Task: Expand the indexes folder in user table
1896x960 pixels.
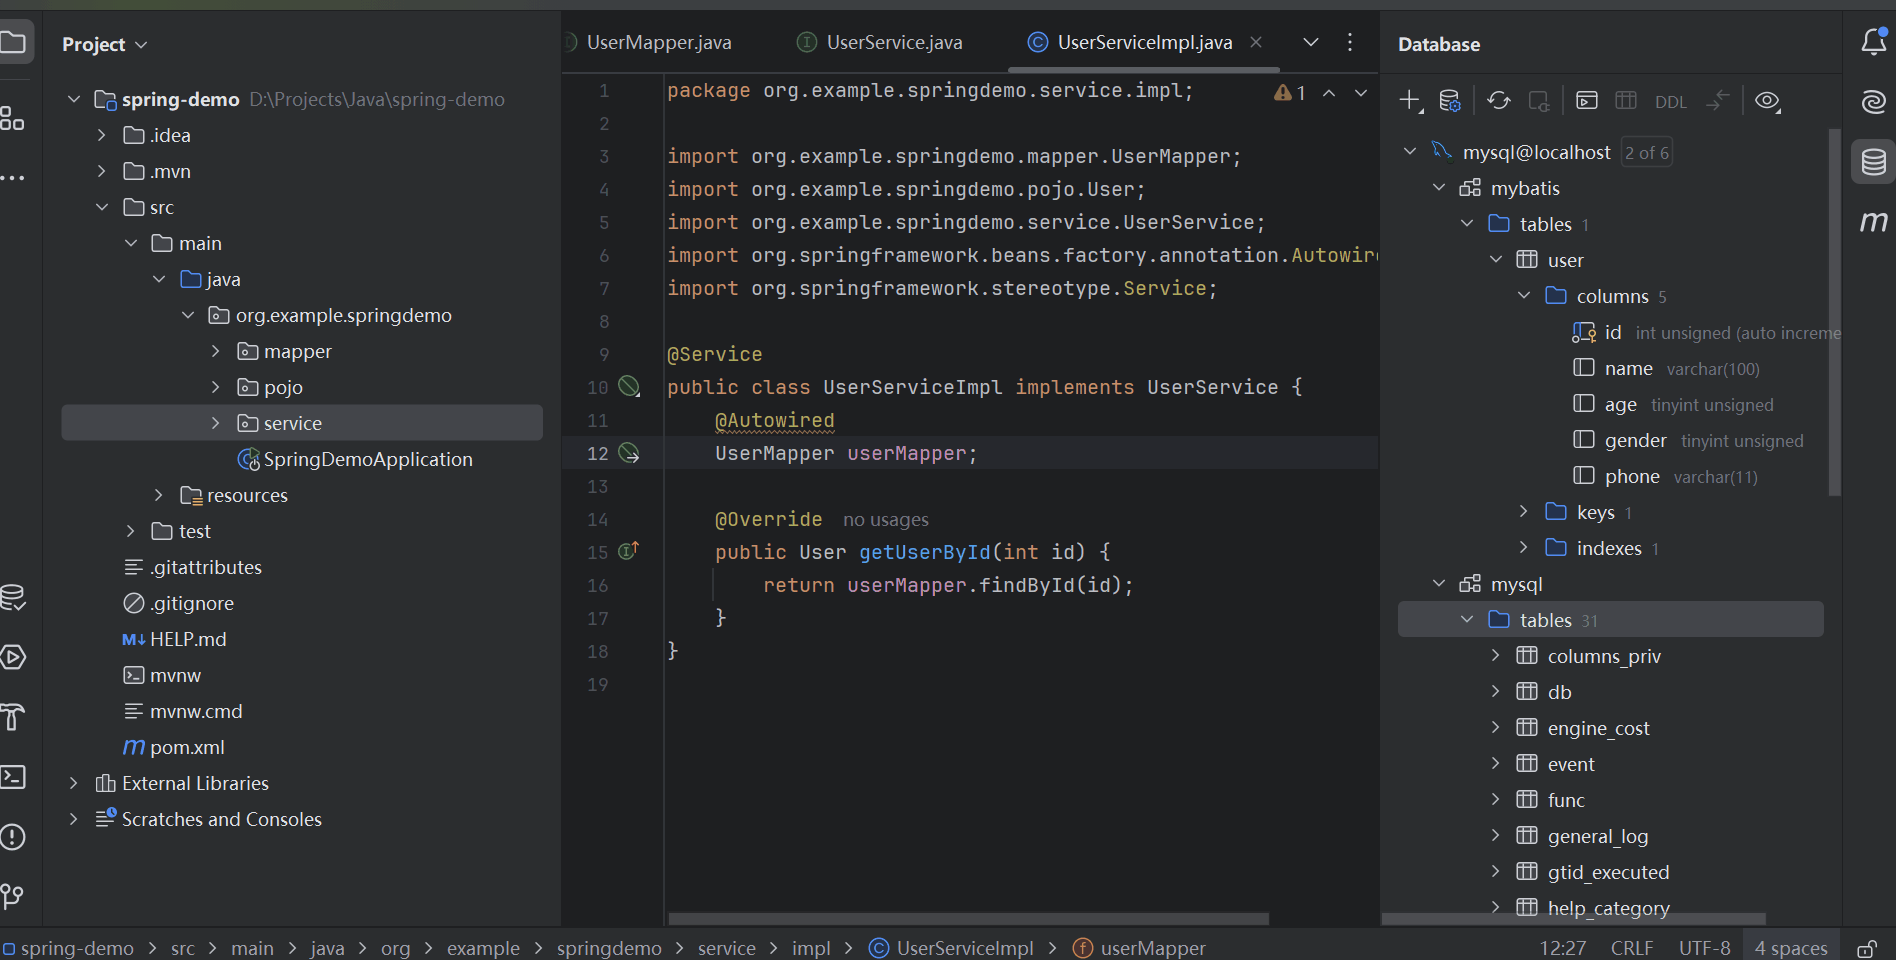Action: point(1523,548)
